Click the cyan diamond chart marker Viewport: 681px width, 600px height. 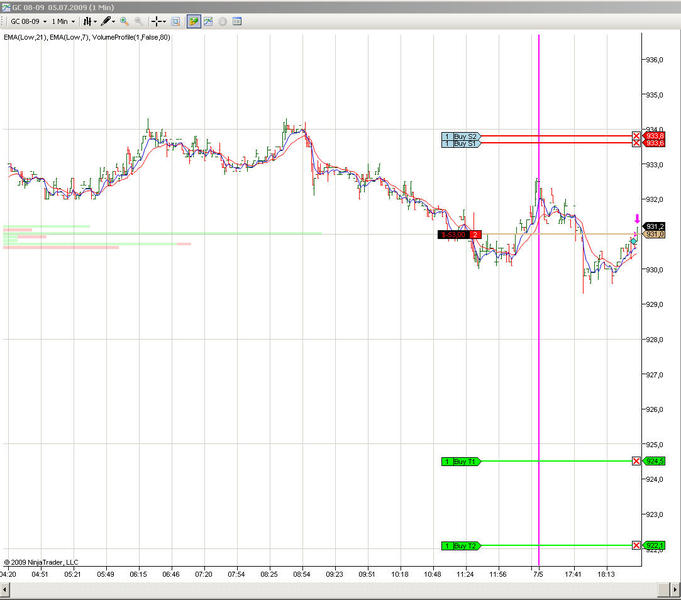634,241
